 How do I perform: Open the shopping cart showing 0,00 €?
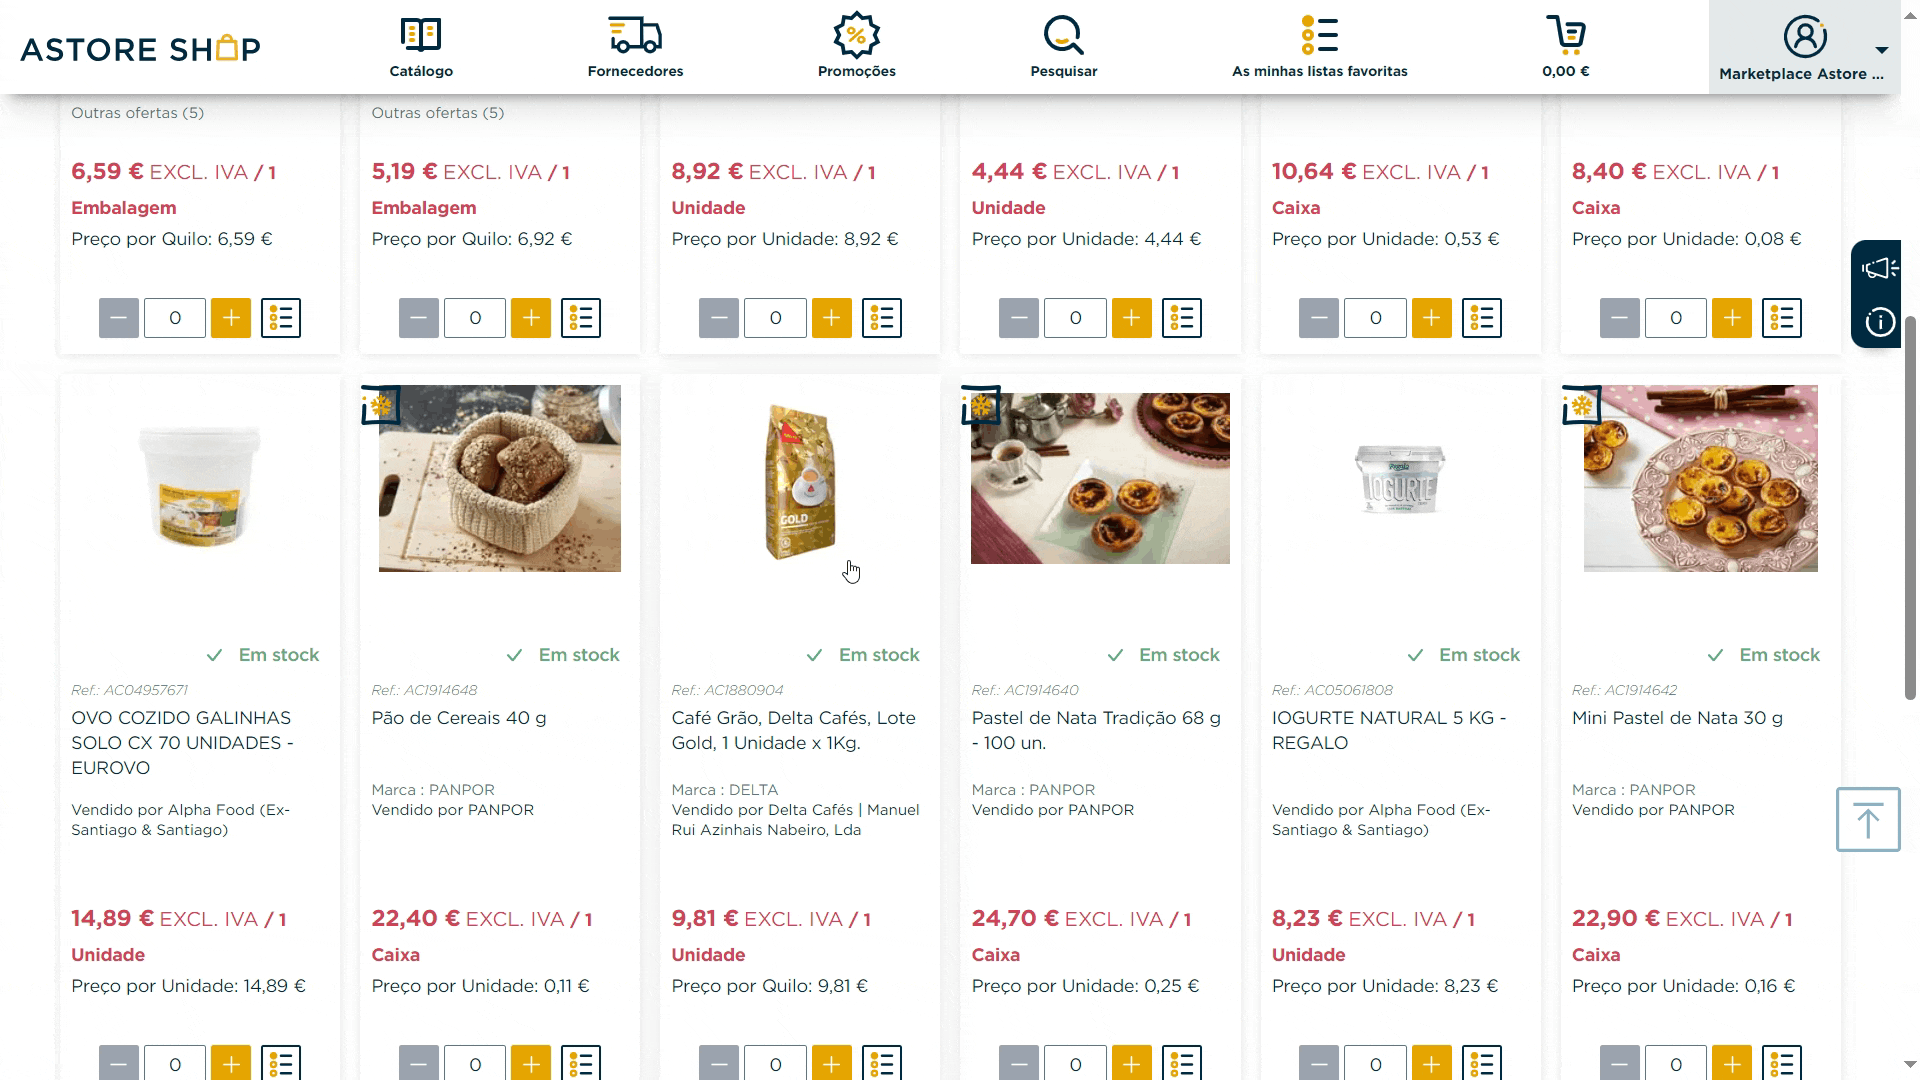(x=1565, y=47)
